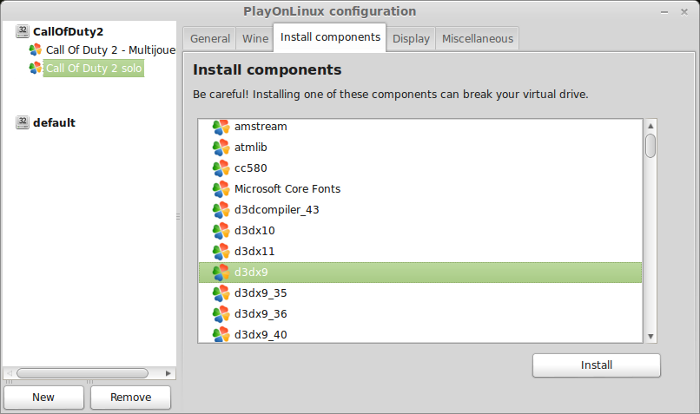Select the d3dx9_36 list entry
The width and height of the screenshot is (700, 414).
point(420,314)
